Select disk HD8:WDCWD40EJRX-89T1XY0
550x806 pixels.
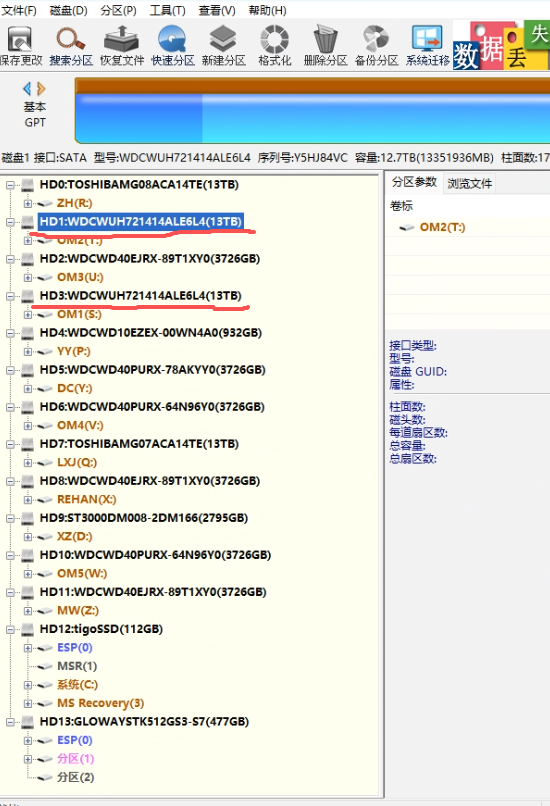click(x=150, y=481)
